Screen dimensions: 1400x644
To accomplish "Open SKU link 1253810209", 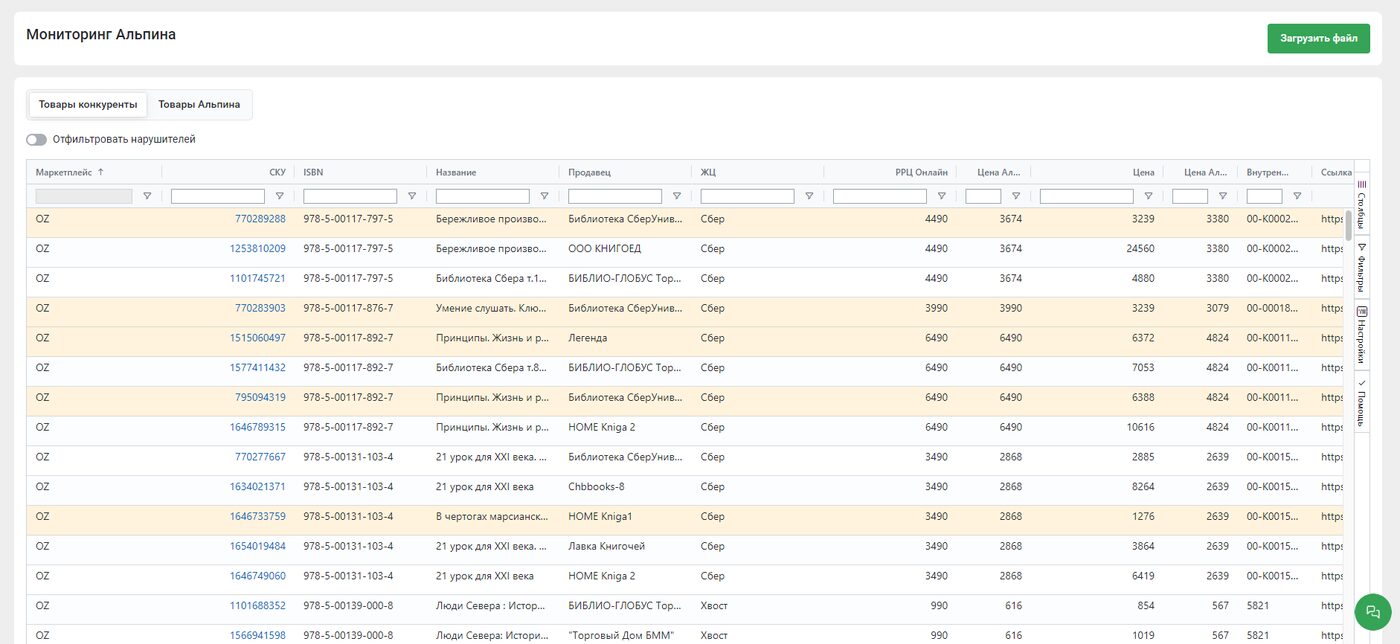I will point(257,249).
